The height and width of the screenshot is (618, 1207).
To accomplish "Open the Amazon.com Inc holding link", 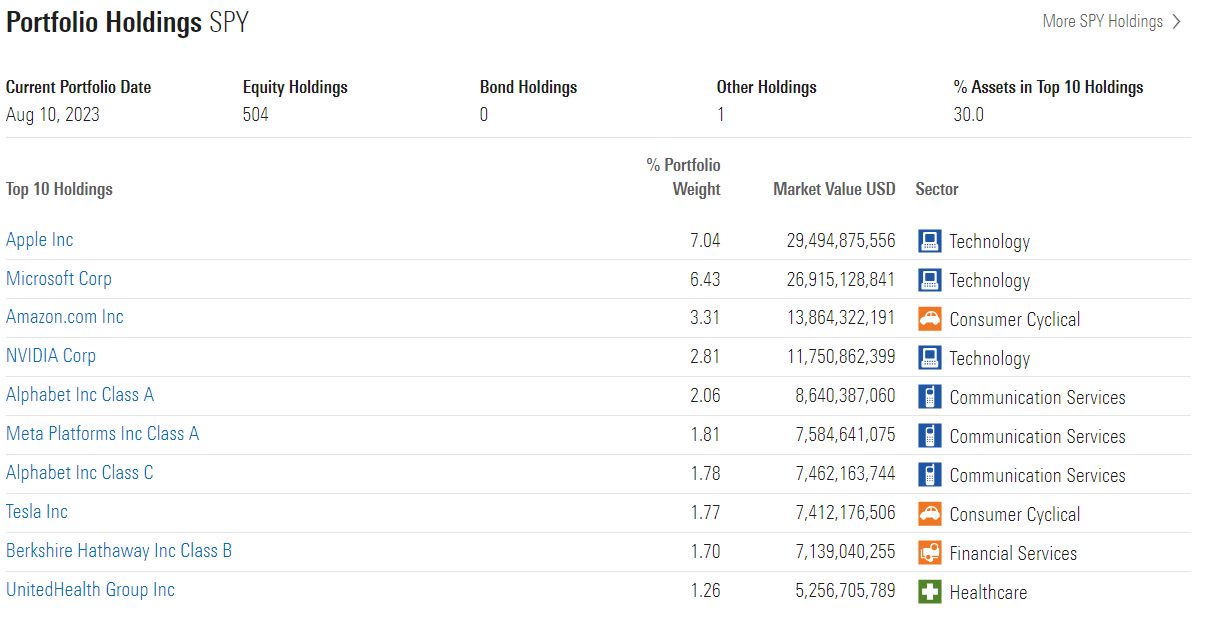I will 65,317.
